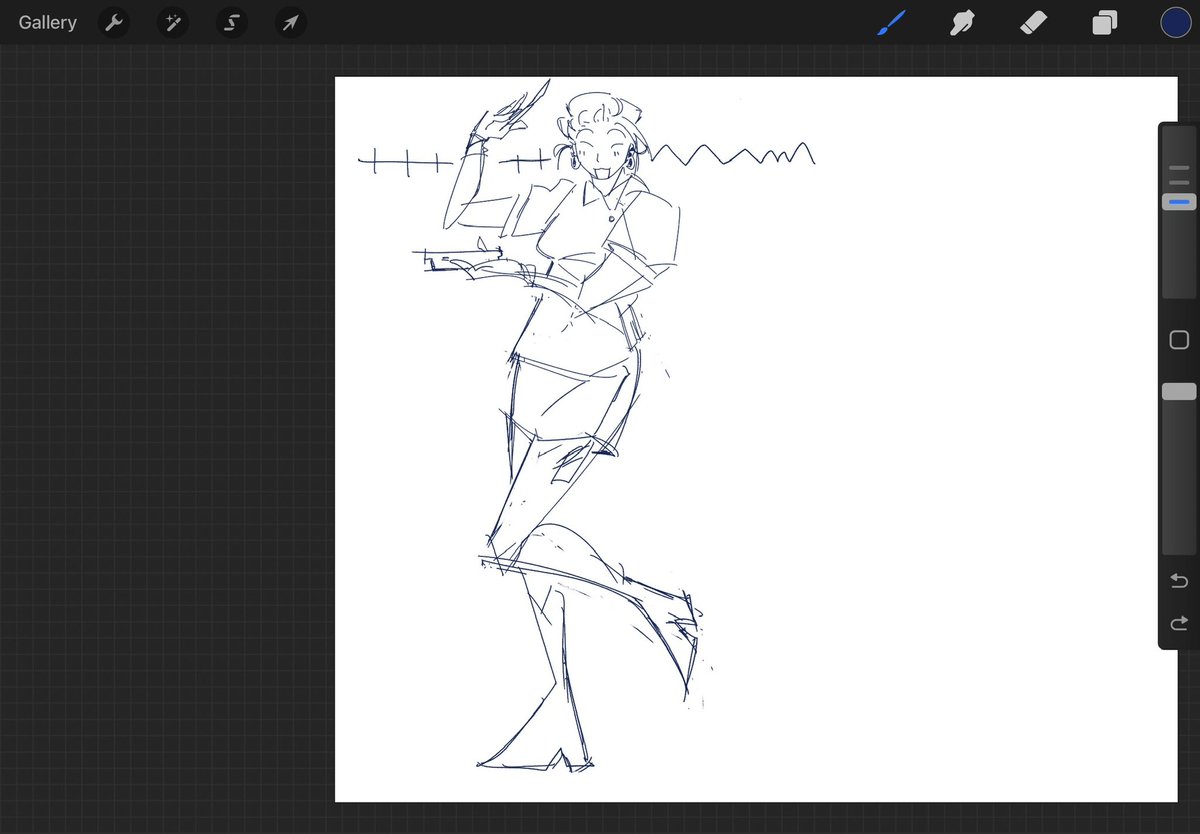Viewport: 1200px width, 834px height.
Task: Undo the last stroke
Action: click(x=1179, y=581)
